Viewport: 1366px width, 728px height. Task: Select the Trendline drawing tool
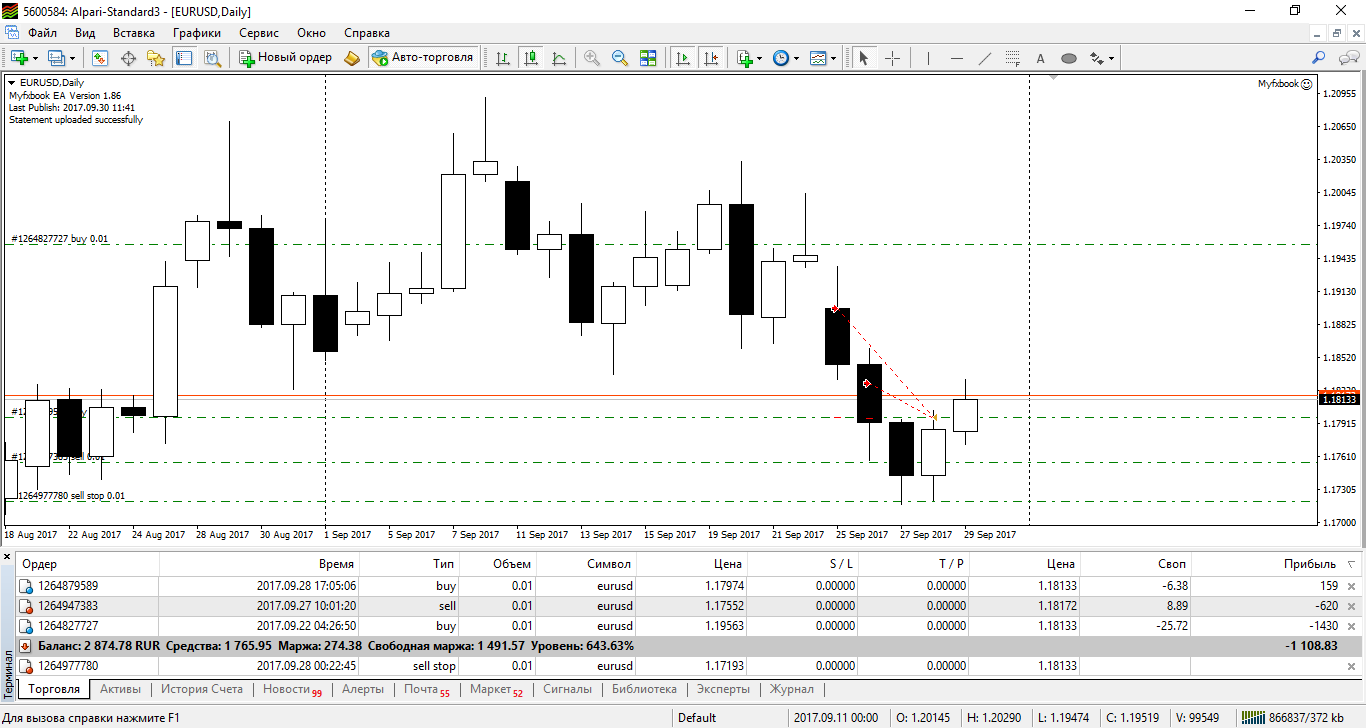[985, 58]
